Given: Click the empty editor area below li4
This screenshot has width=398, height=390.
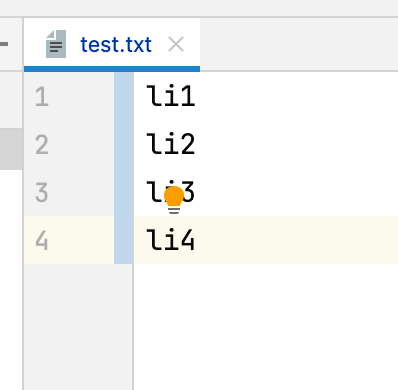Looking at the screenshot, I should pos(266,327).
